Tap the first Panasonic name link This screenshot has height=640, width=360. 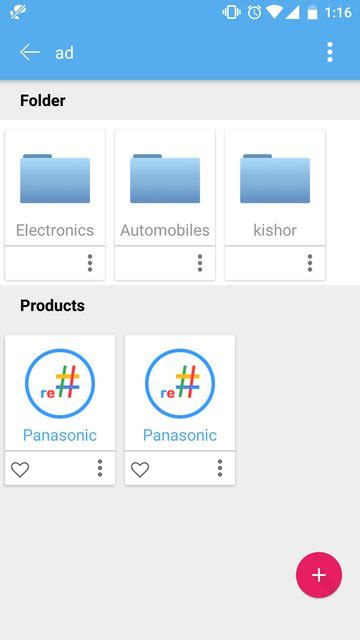pos(60,435)
